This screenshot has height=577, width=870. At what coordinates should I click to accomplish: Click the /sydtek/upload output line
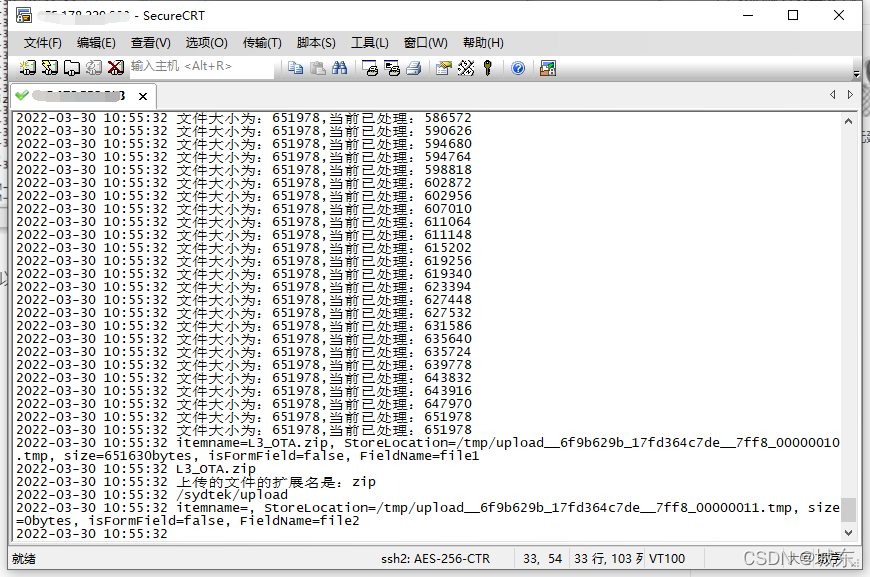point(152,495)
